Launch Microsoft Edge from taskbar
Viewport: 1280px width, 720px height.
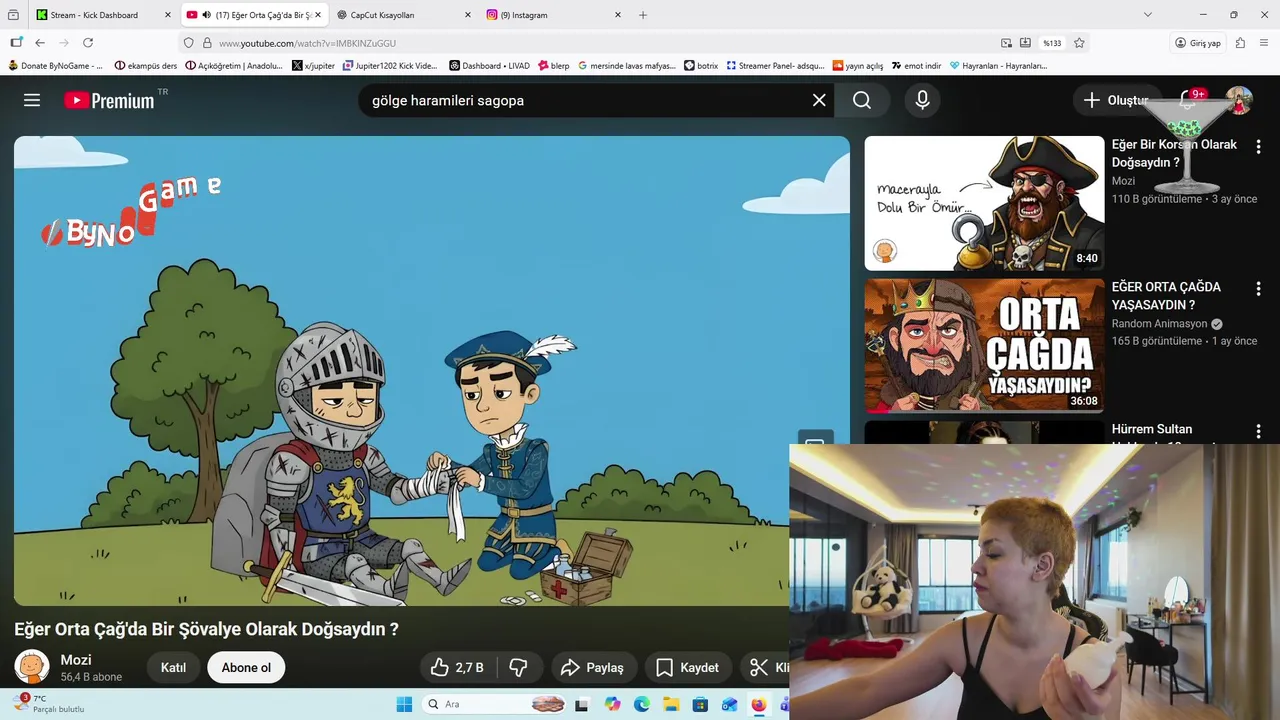642,704
